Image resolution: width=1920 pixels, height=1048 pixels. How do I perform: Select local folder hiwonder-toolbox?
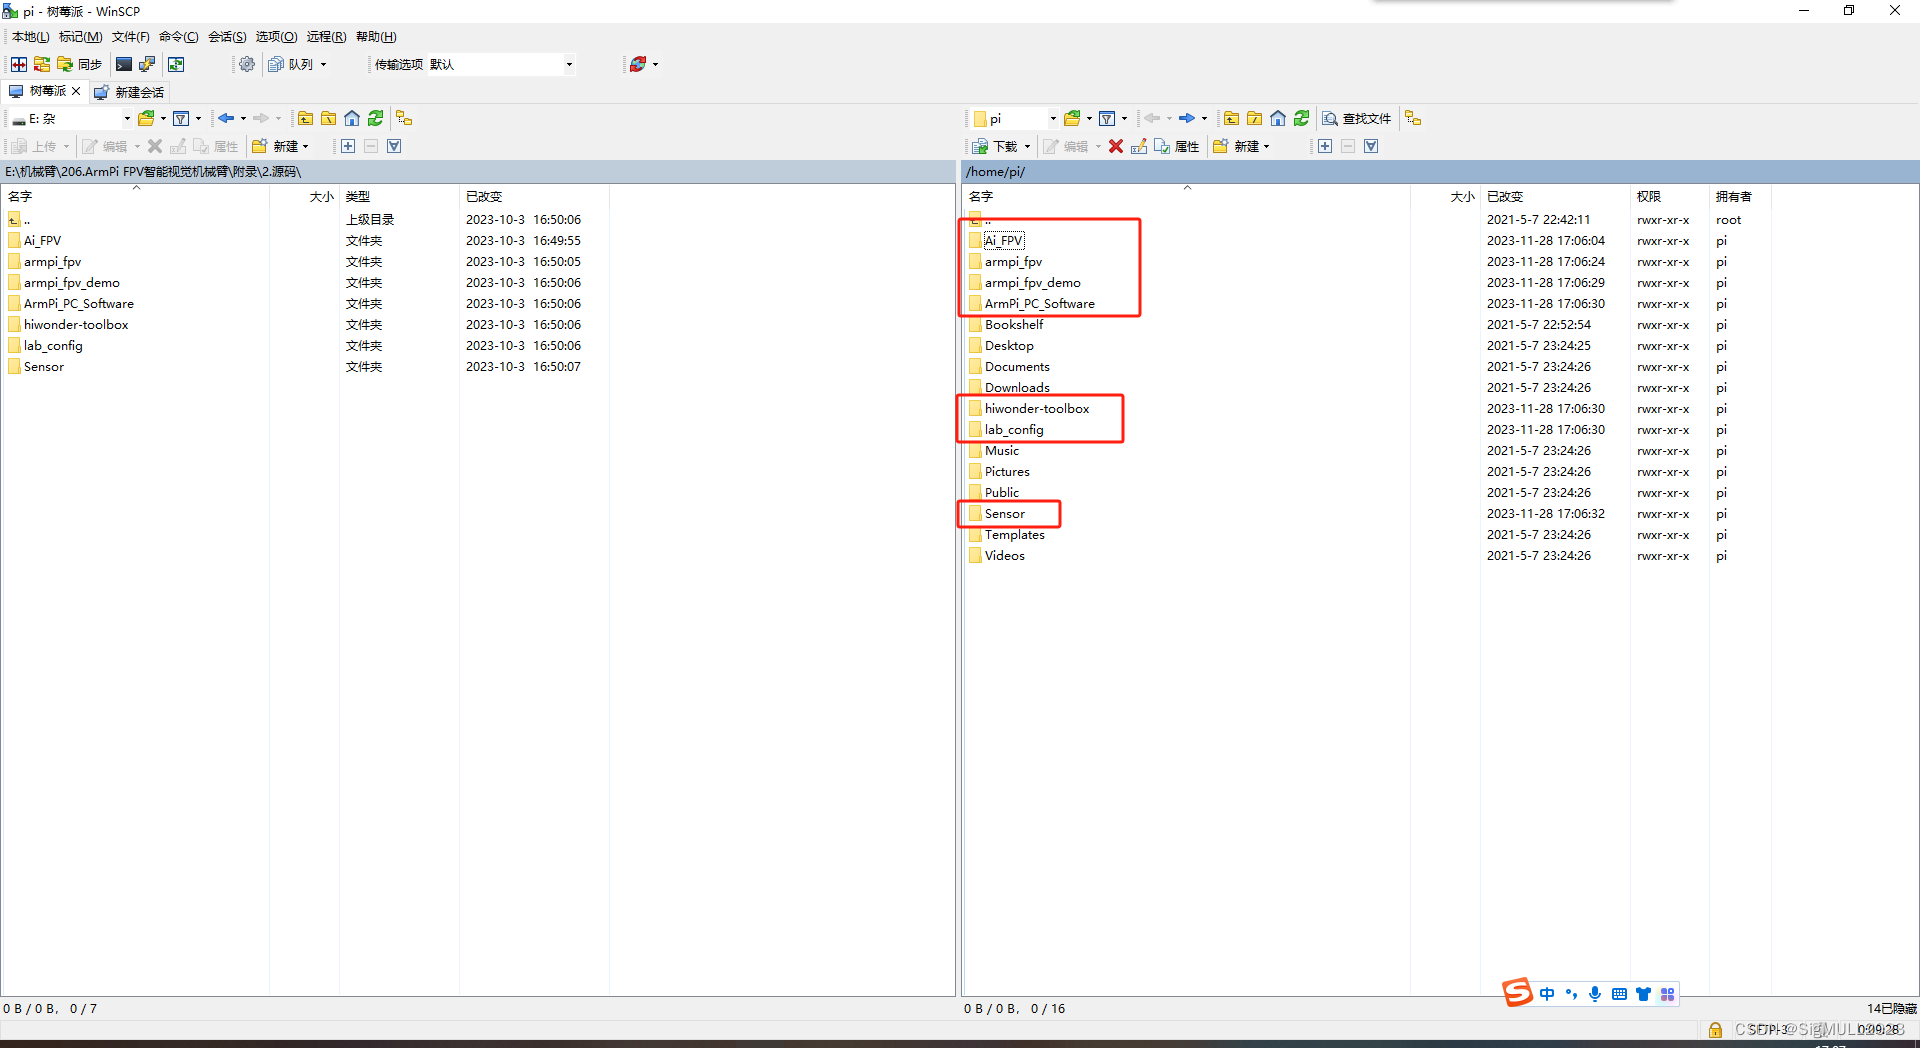pyautogui.click(x=76, y=325)
